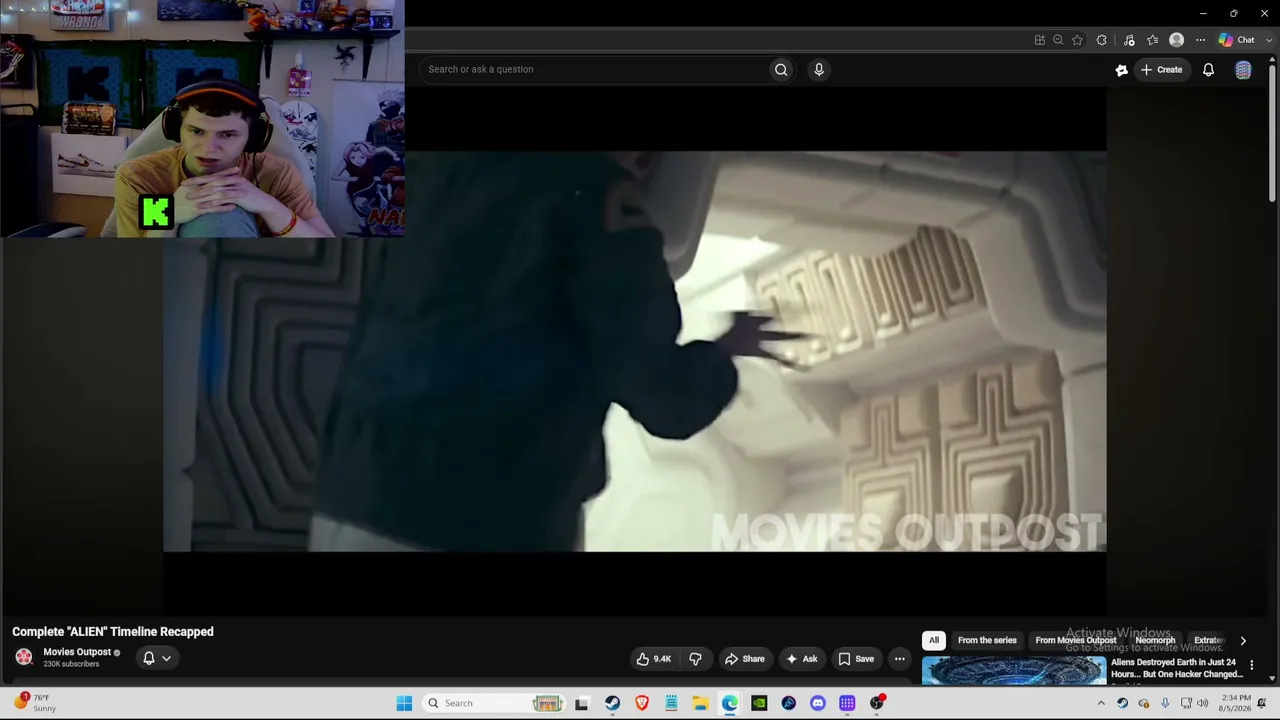Open the browser profile avatar
This screenshot has width=1280, height=720.
tap(1177, 40)
